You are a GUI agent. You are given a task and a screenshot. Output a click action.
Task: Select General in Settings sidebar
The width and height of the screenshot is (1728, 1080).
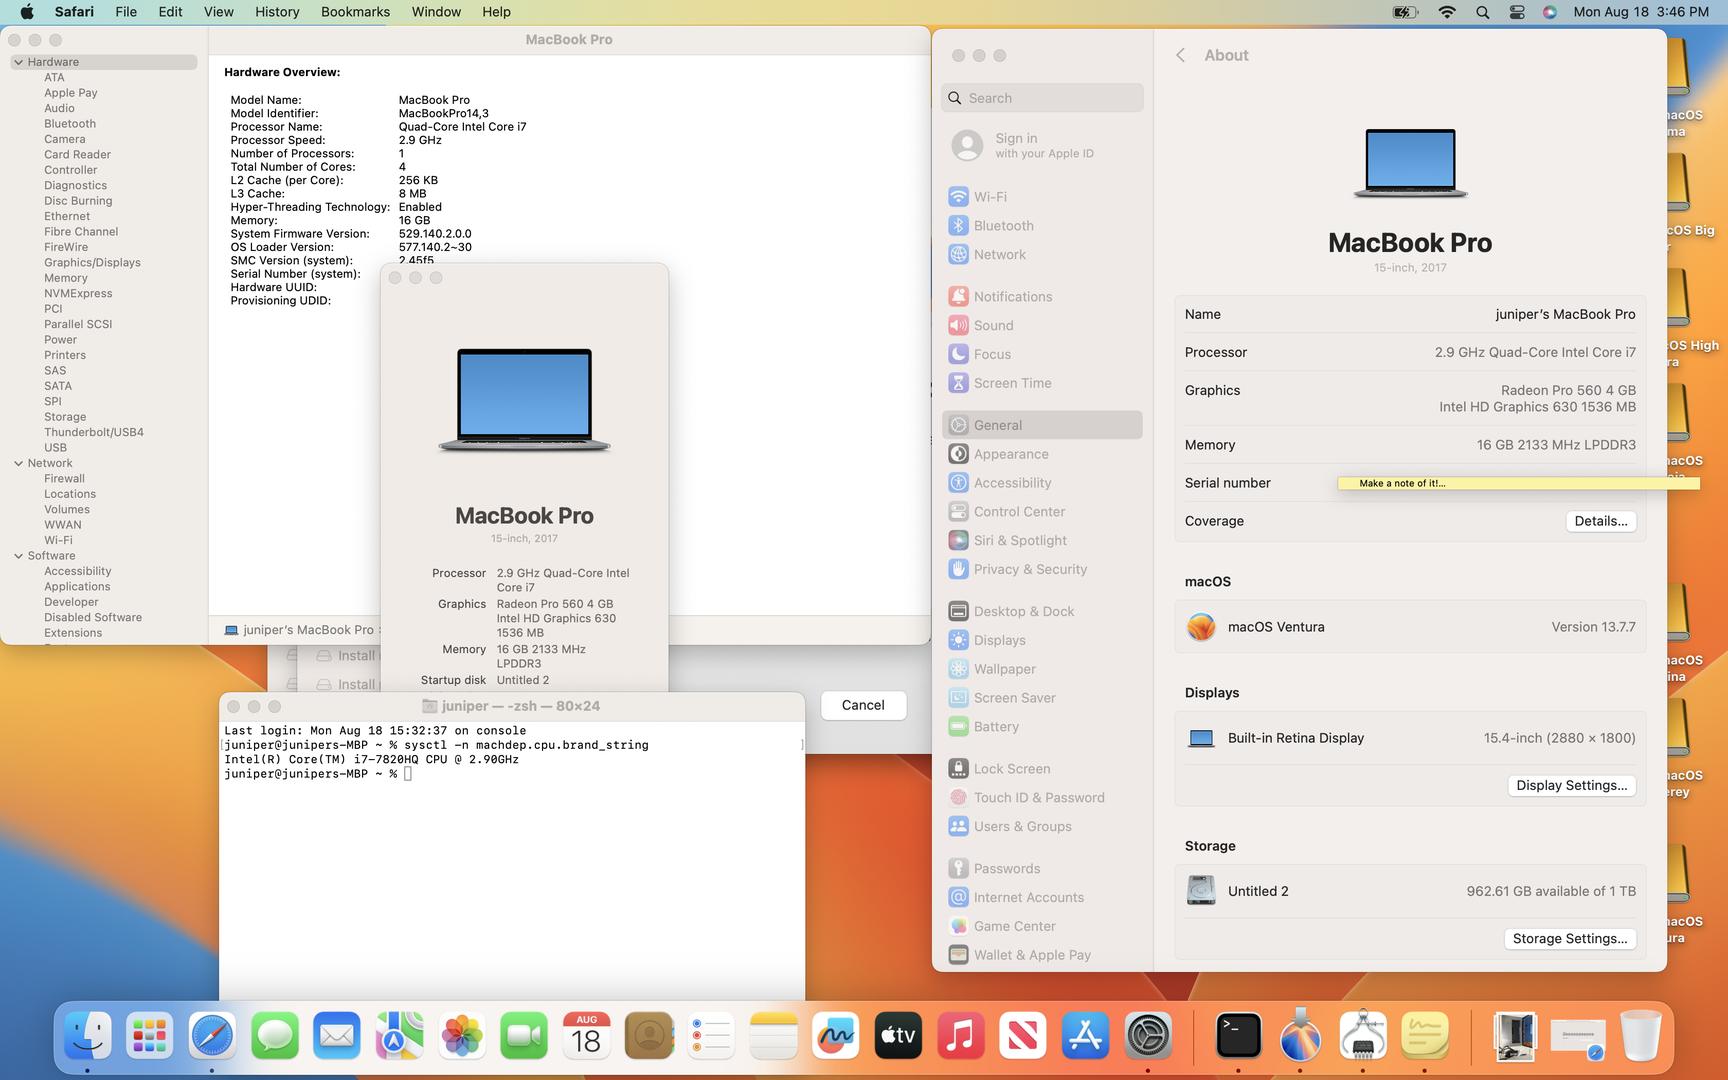point(1042,425)
